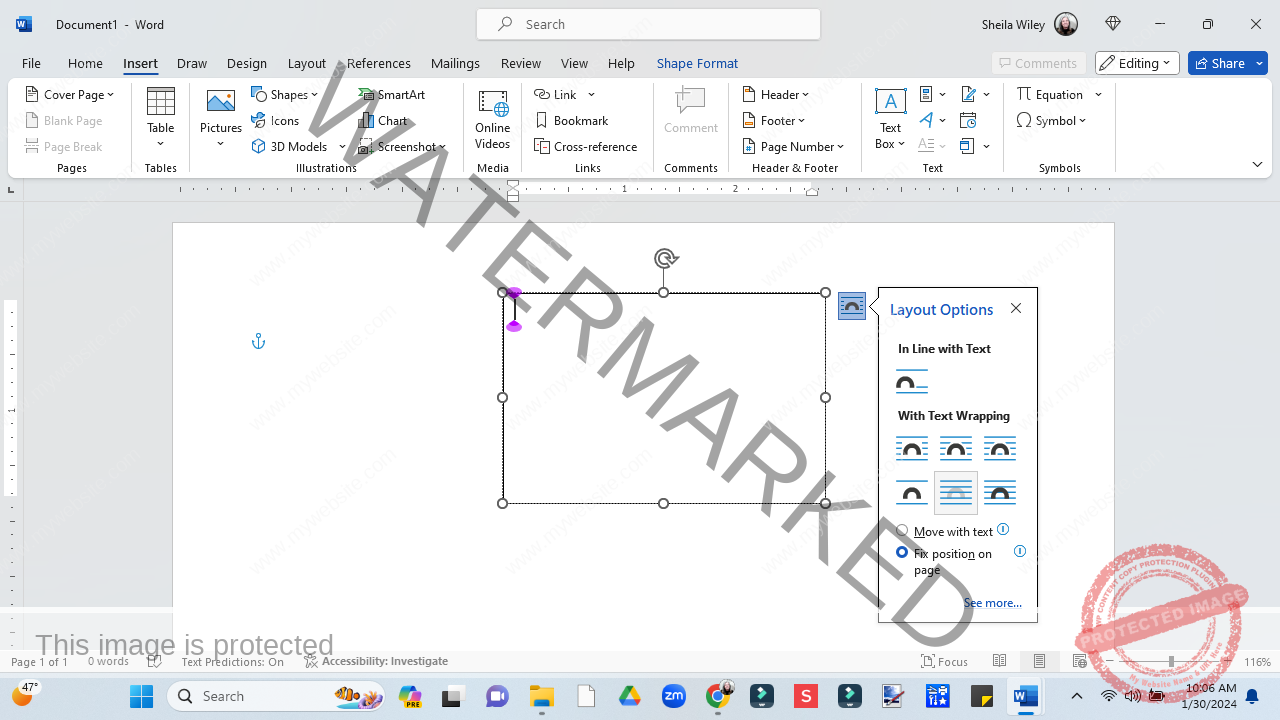Open the Icons gallery
This screenshot has width=1280, height=720.
click(276, 120)
